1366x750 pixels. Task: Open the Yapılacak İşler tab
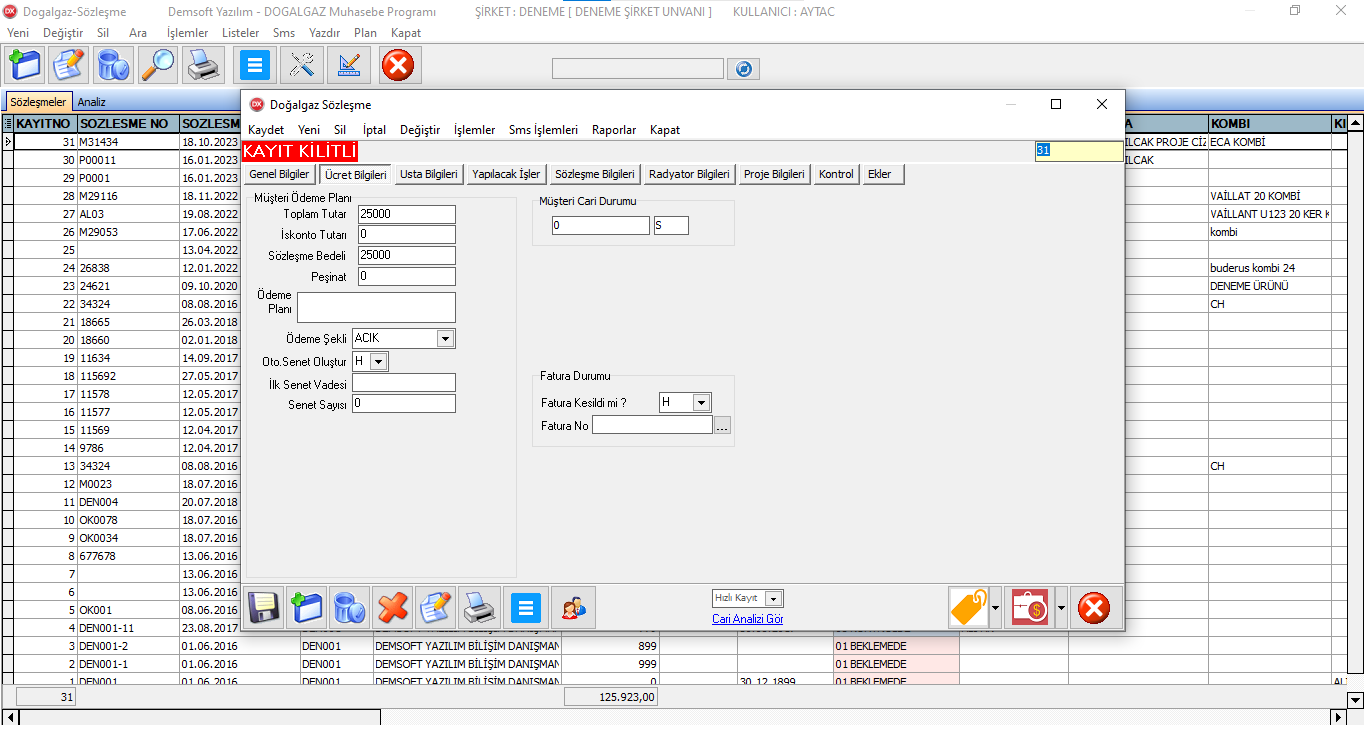(506, 174)
